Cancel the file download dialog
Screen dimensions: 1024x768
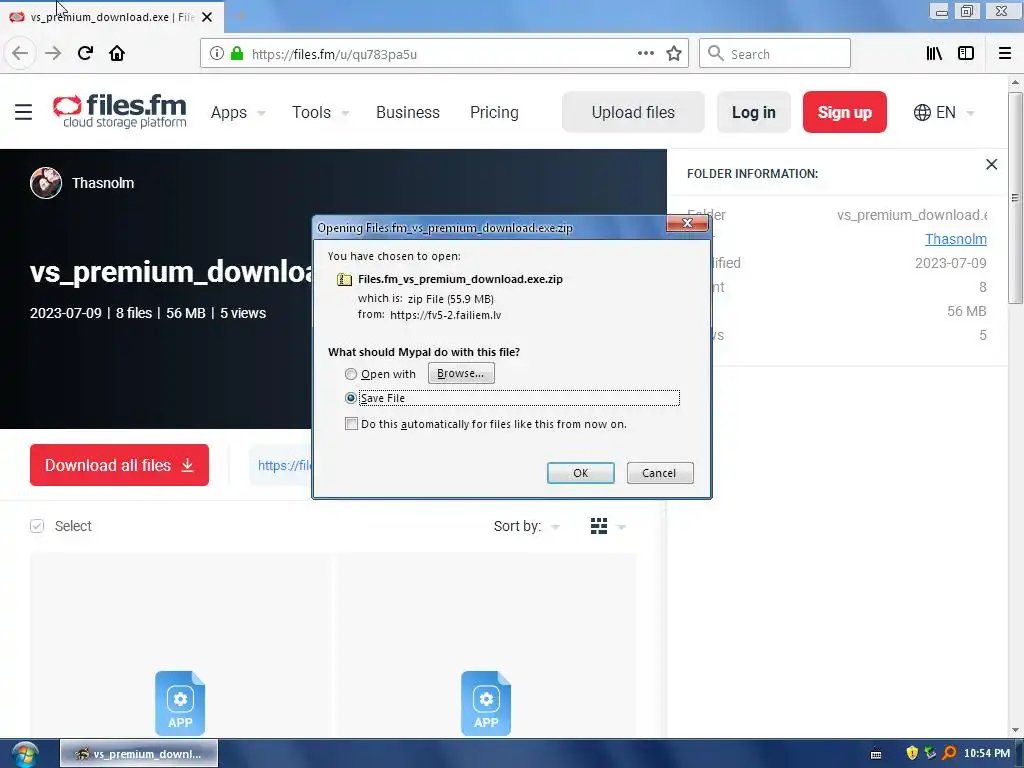(660, 473)
